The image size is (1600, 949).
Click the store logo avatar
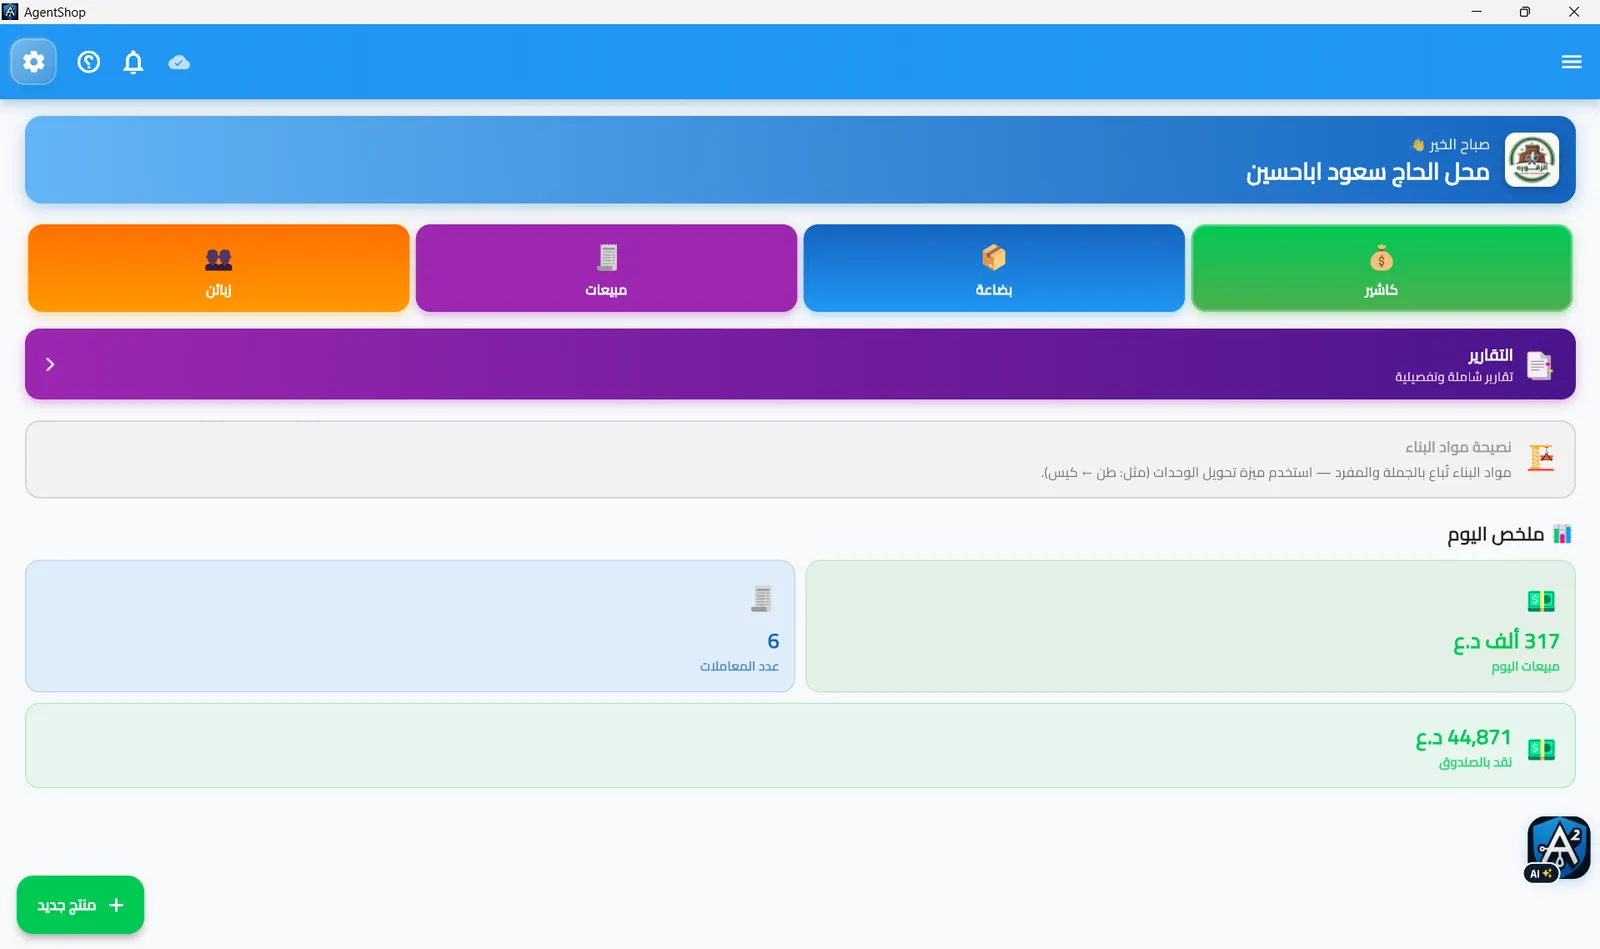tap(1532, 160)
